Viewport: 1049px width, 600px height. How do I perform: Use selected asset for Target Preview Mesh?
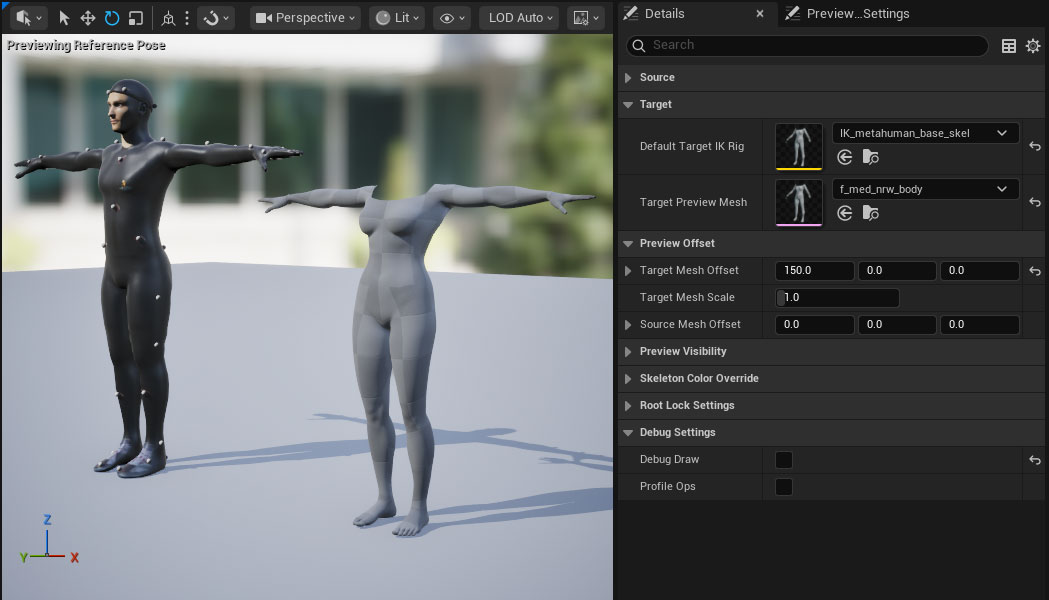point(845,213)
